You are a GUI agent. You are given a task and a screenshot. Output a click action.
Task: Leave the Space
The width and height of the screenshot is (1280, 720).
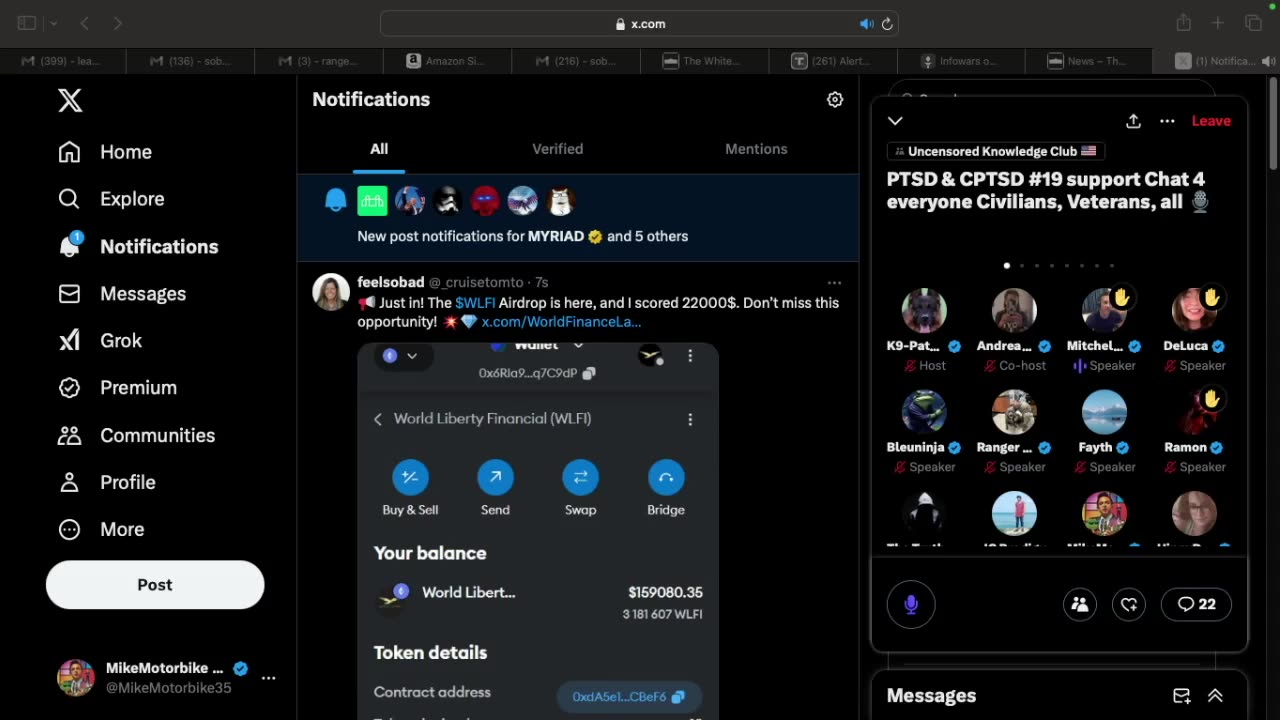coord(1211,121)
